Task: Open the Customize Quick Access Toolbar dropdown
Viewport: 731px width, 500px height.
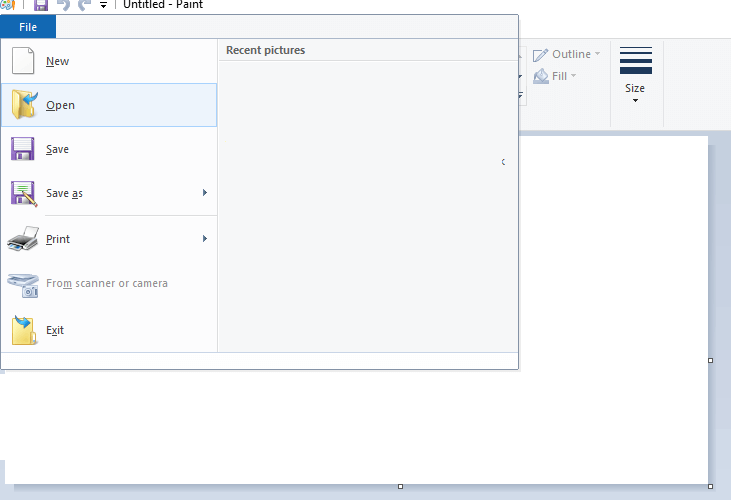Action: click(103, 6)
